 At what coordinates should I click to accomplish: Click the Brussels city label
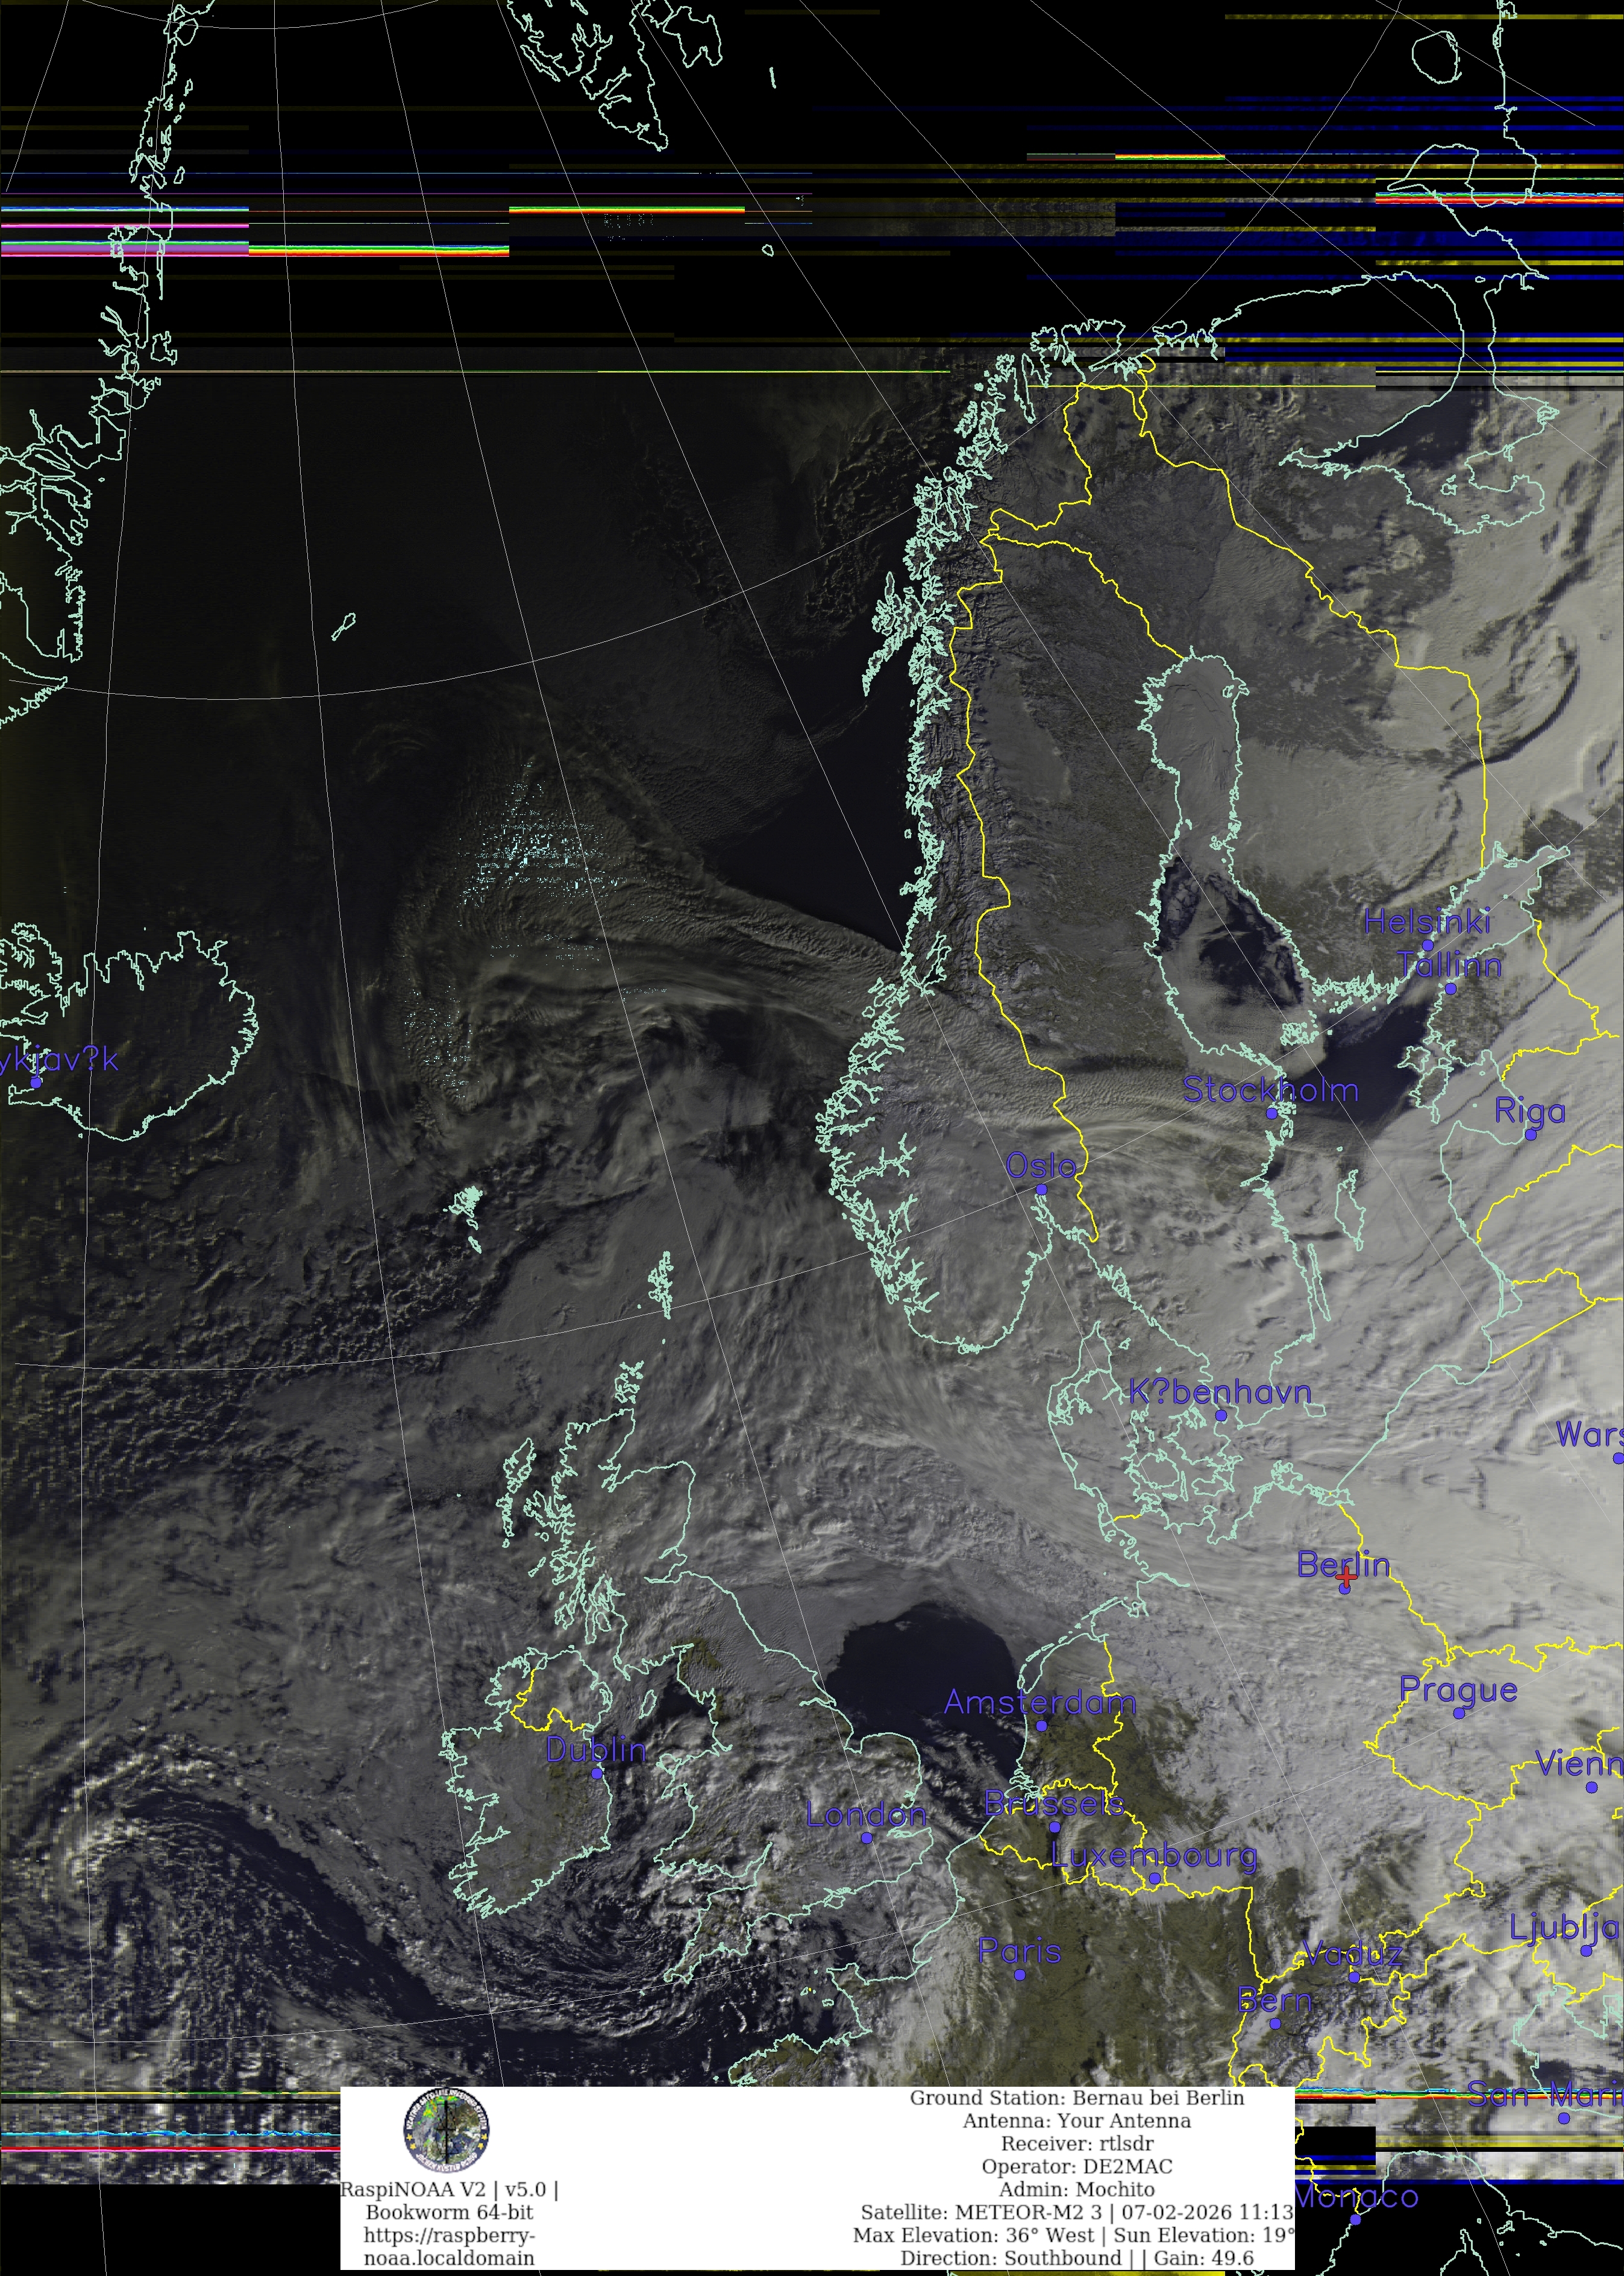[1054, 1803]
